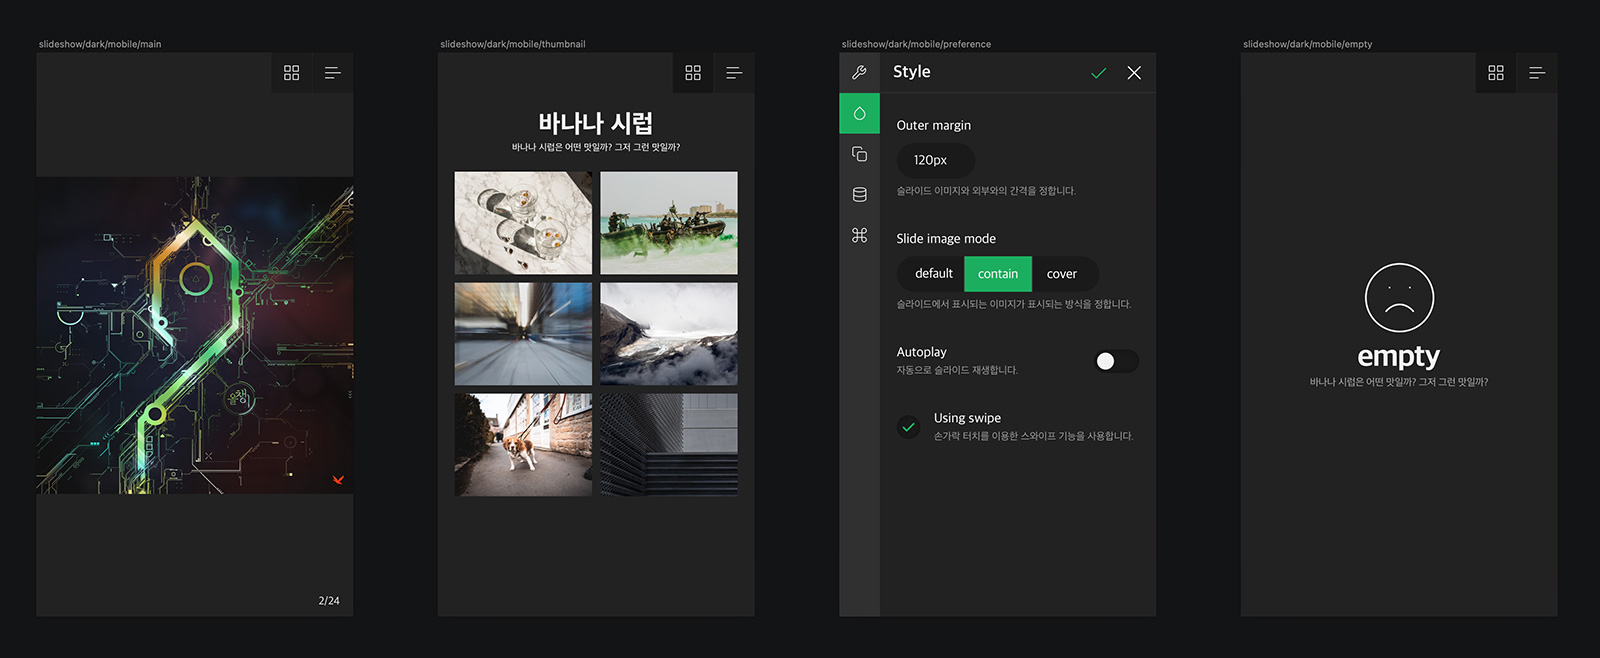The image size is (1600, 658).
Task: Select the 'contain' slide image mode
Action: [997, 274]
